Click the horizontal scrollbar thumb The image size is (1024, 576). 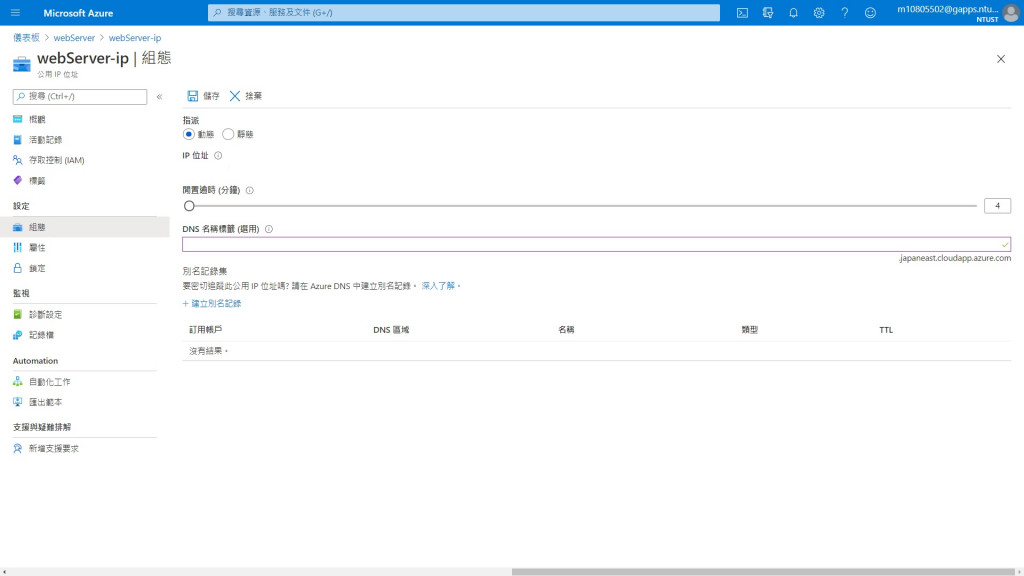tap(763, 571)
